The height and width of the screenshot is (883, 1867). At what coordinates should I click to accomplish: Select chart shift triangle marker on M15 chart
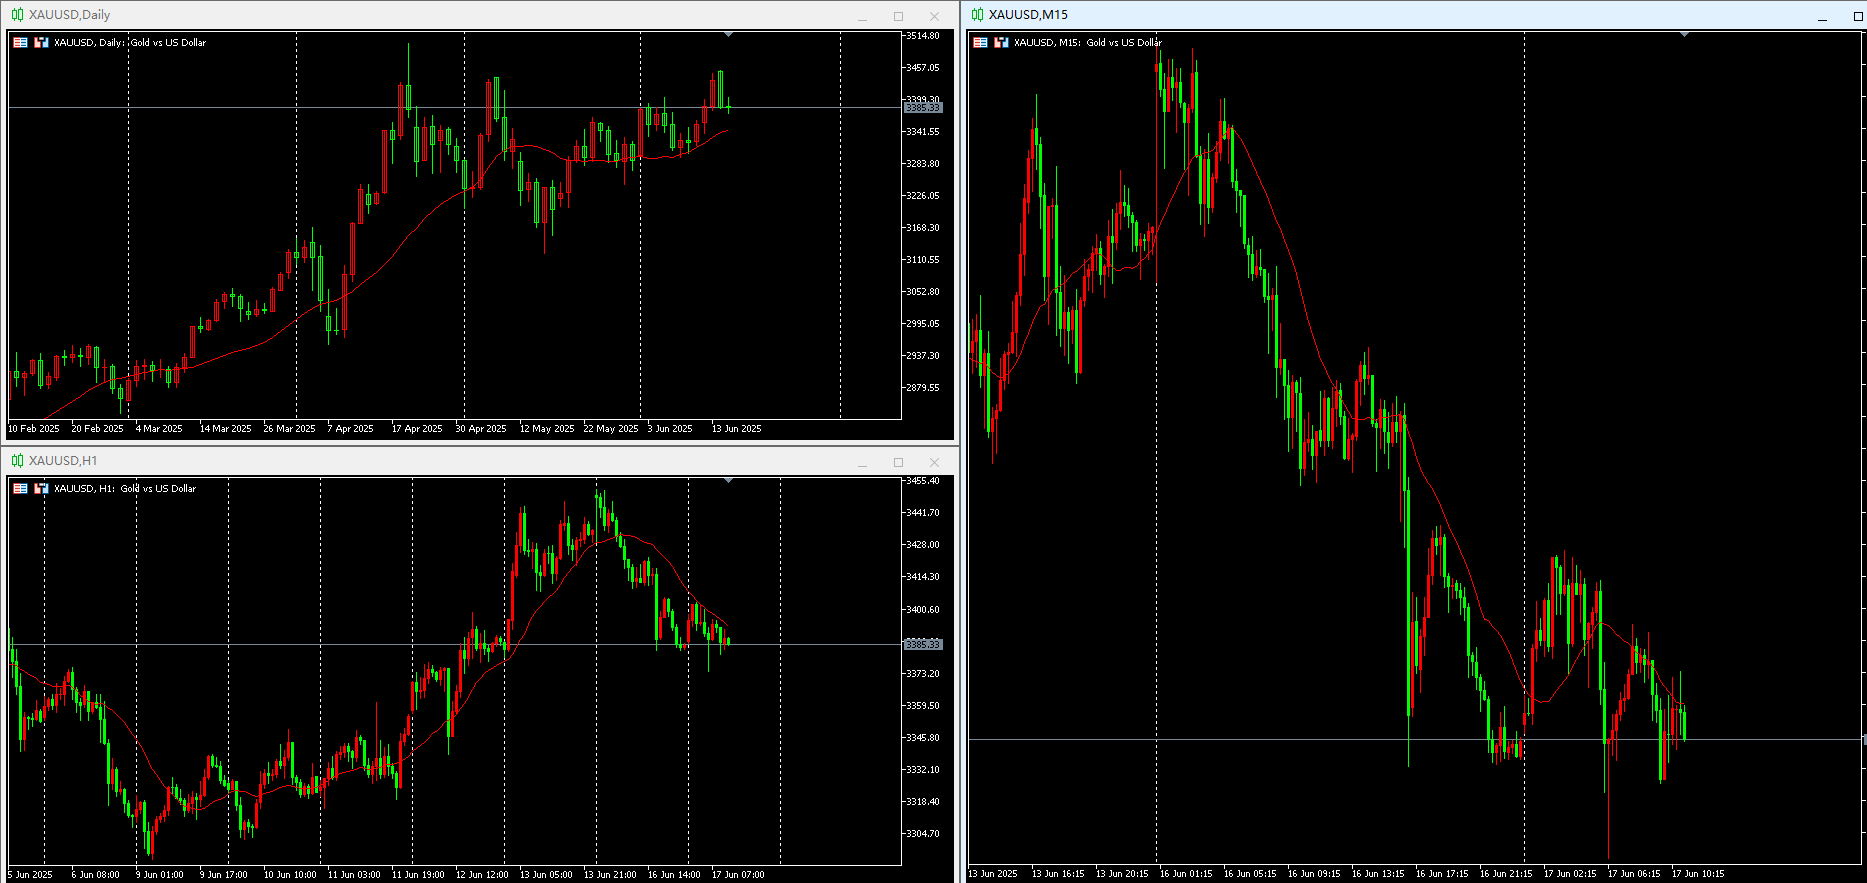(1684, 35)
